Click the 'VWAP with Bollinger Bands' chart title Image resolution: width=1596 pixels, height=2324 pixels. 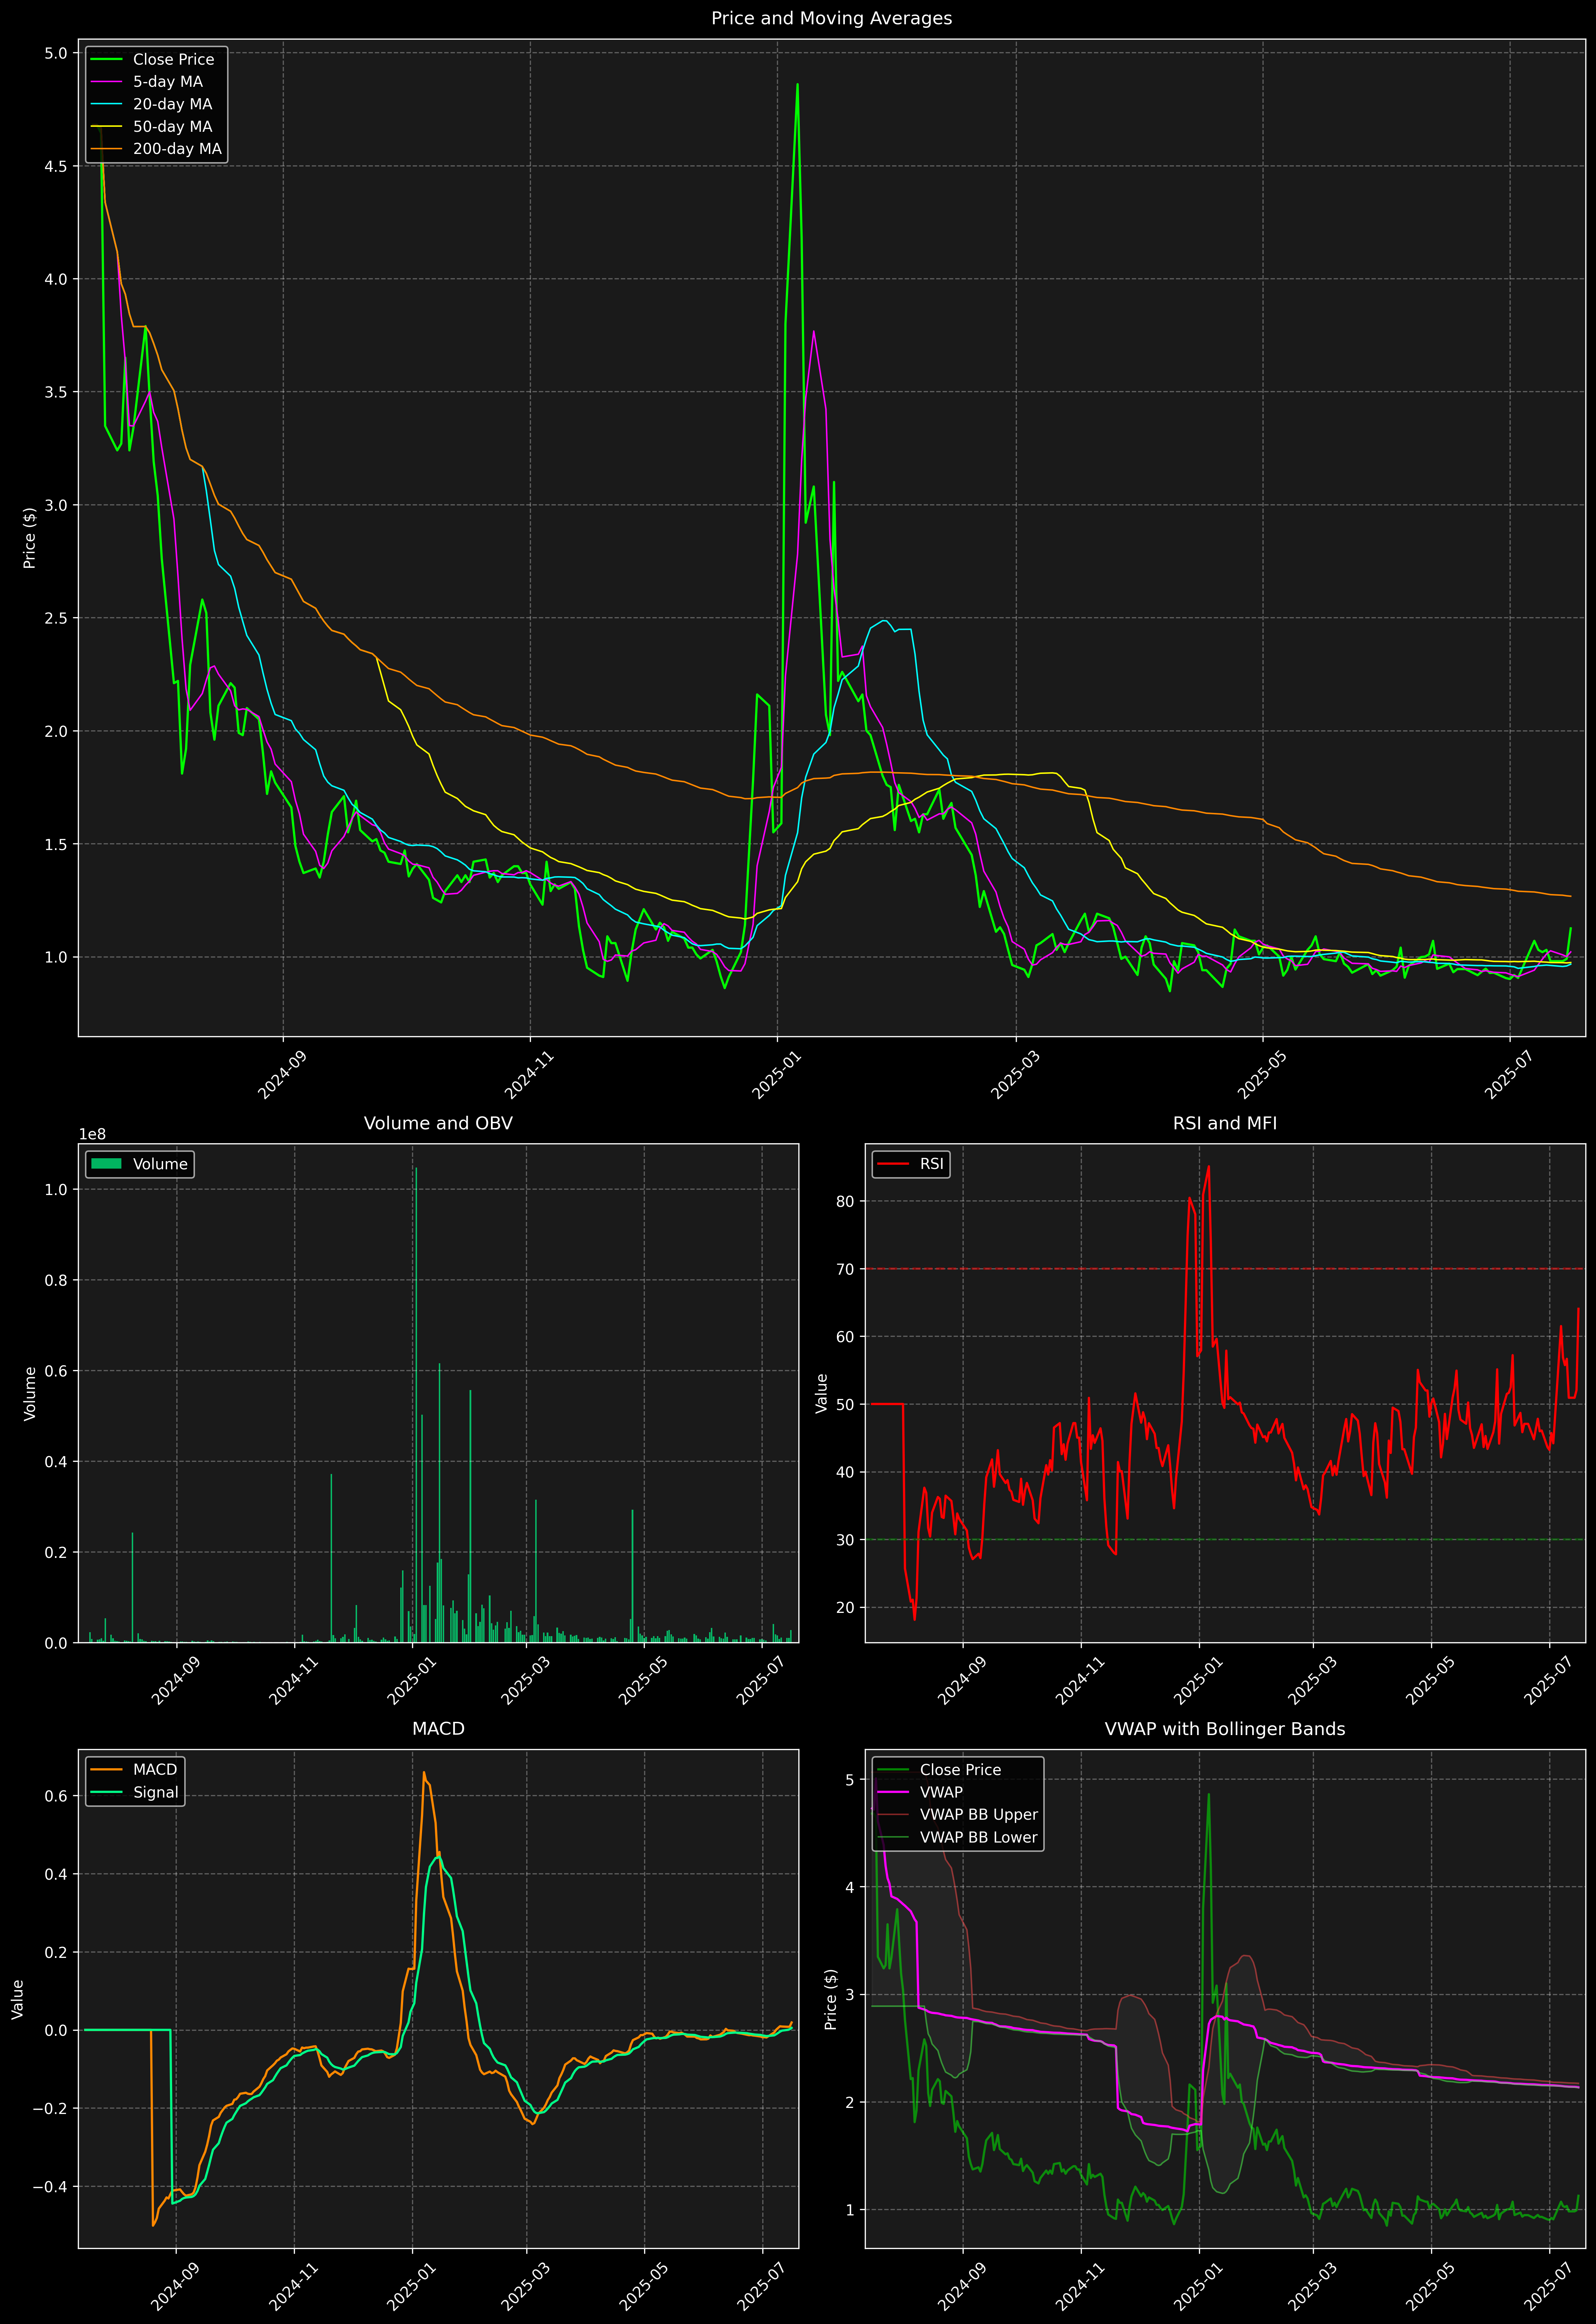[x=1225, y=1729]
